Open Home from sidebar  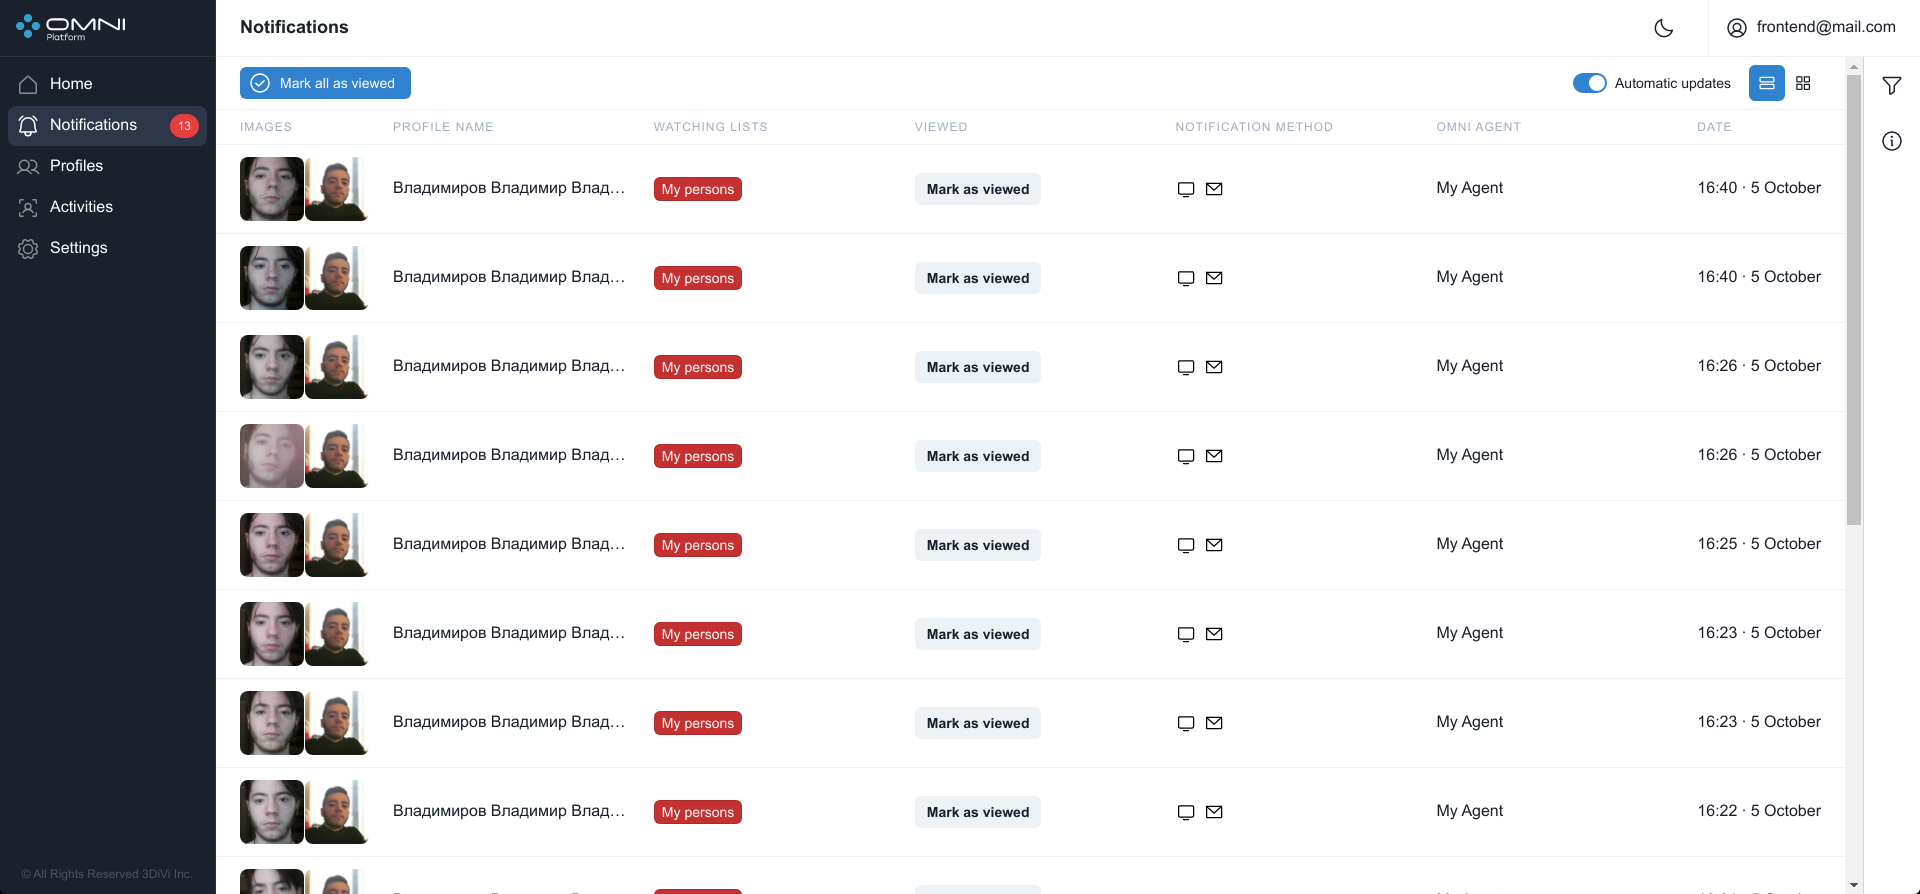[x=107, y=84]
